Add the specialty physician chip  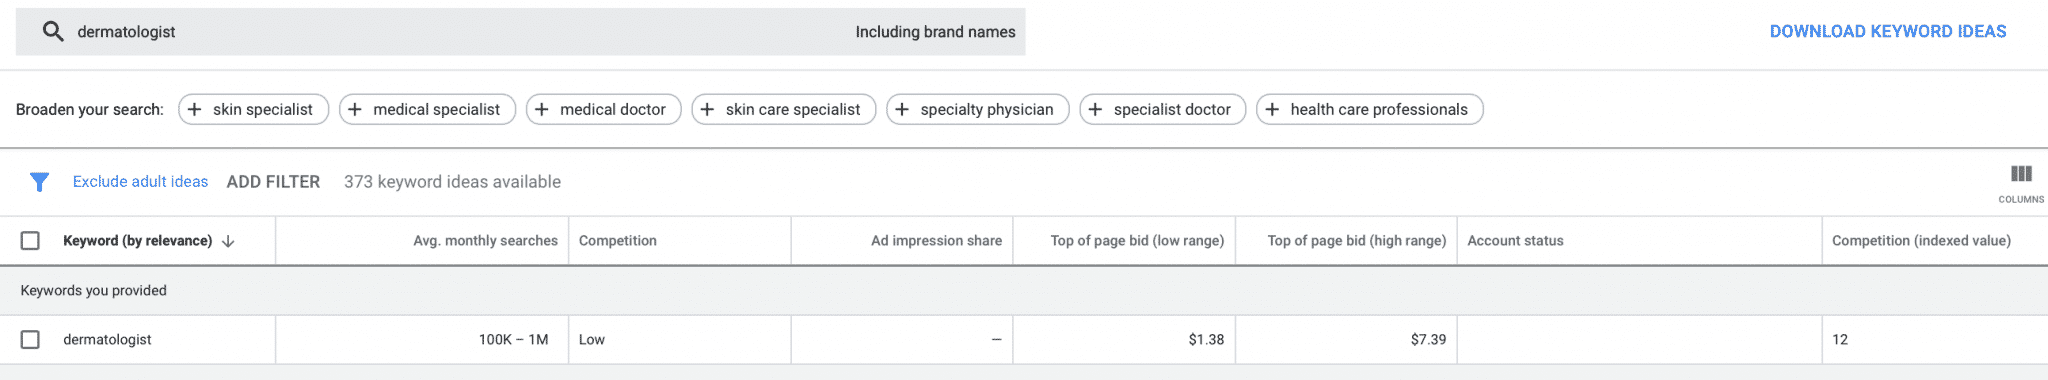(x=977, y=109)
